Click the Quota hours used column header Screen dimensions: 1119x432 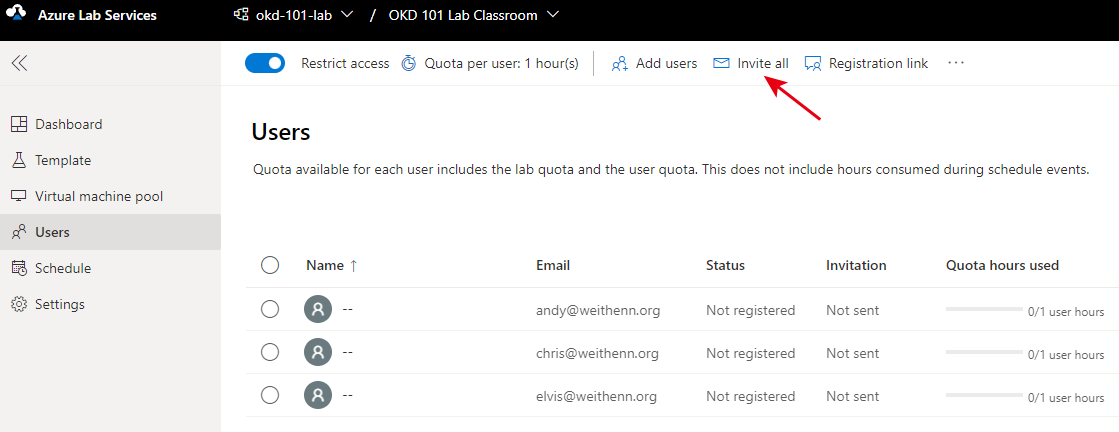(1002, 266)
